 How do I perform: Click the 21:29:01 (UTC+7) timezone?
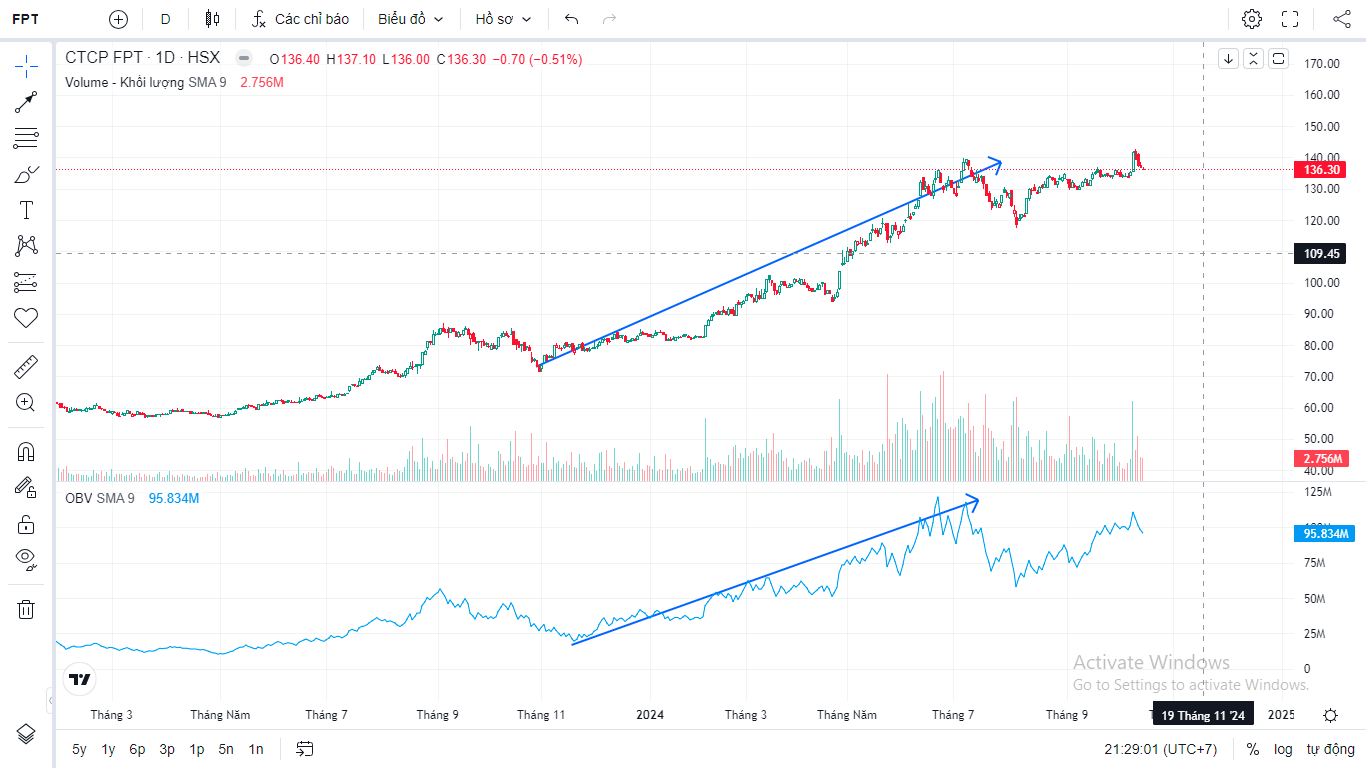[x=1160, y=749]
